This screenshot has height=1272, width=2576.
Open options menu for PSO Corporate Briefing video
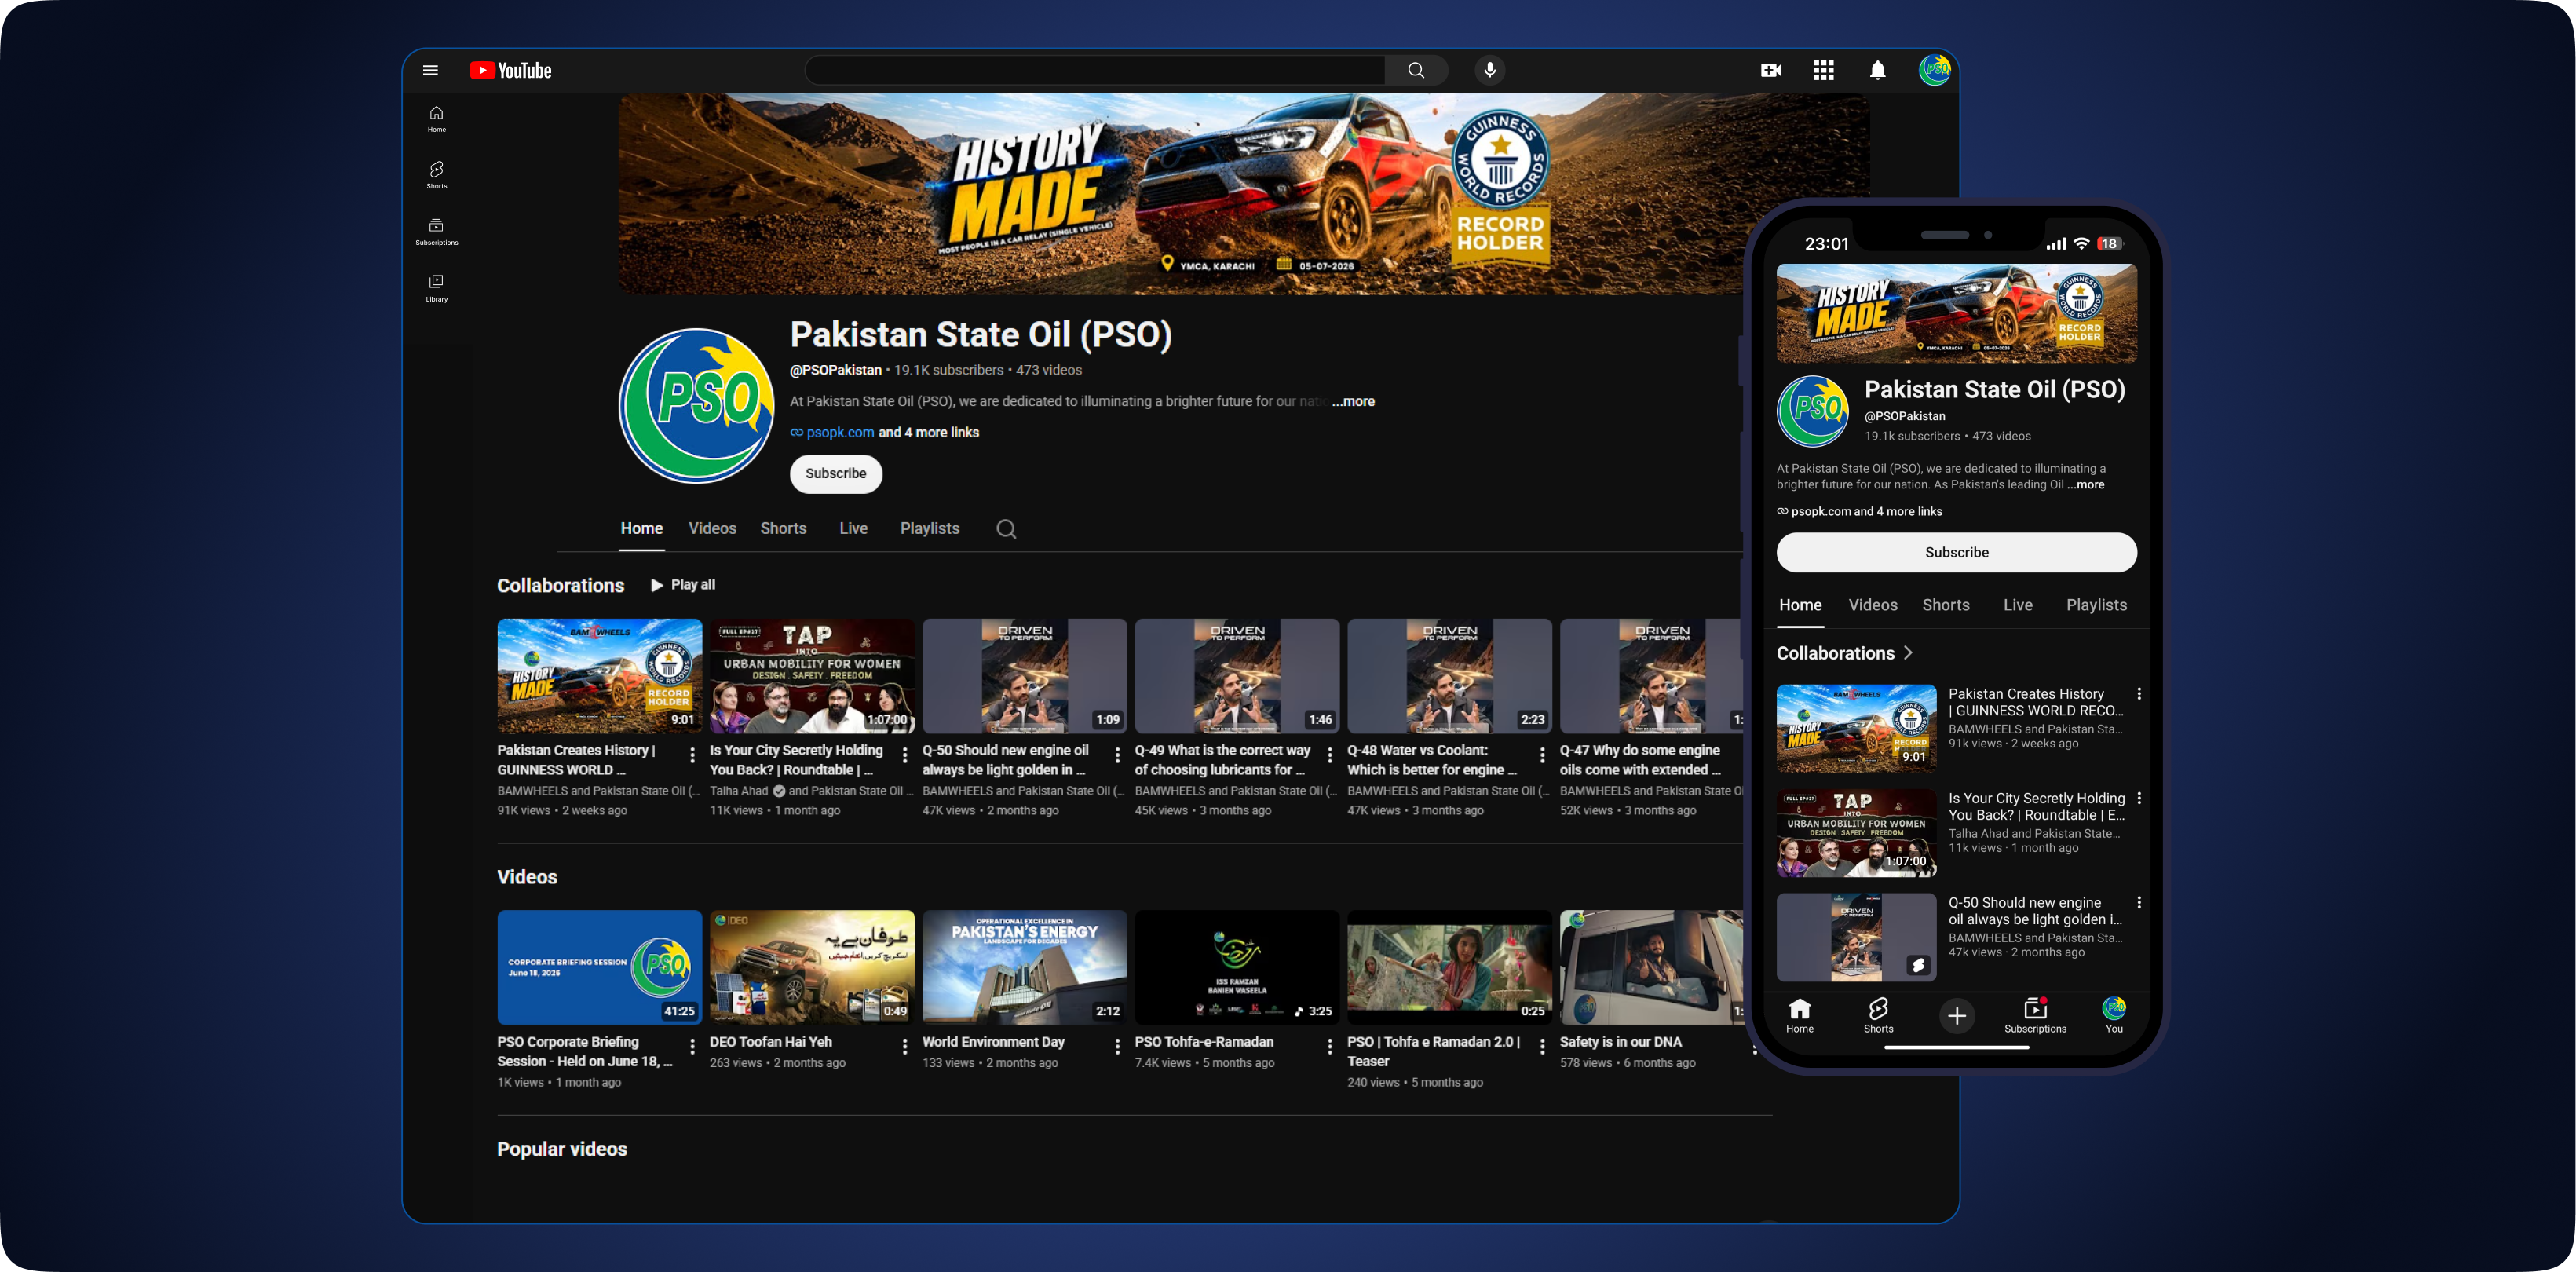[x=692, y=1047]
